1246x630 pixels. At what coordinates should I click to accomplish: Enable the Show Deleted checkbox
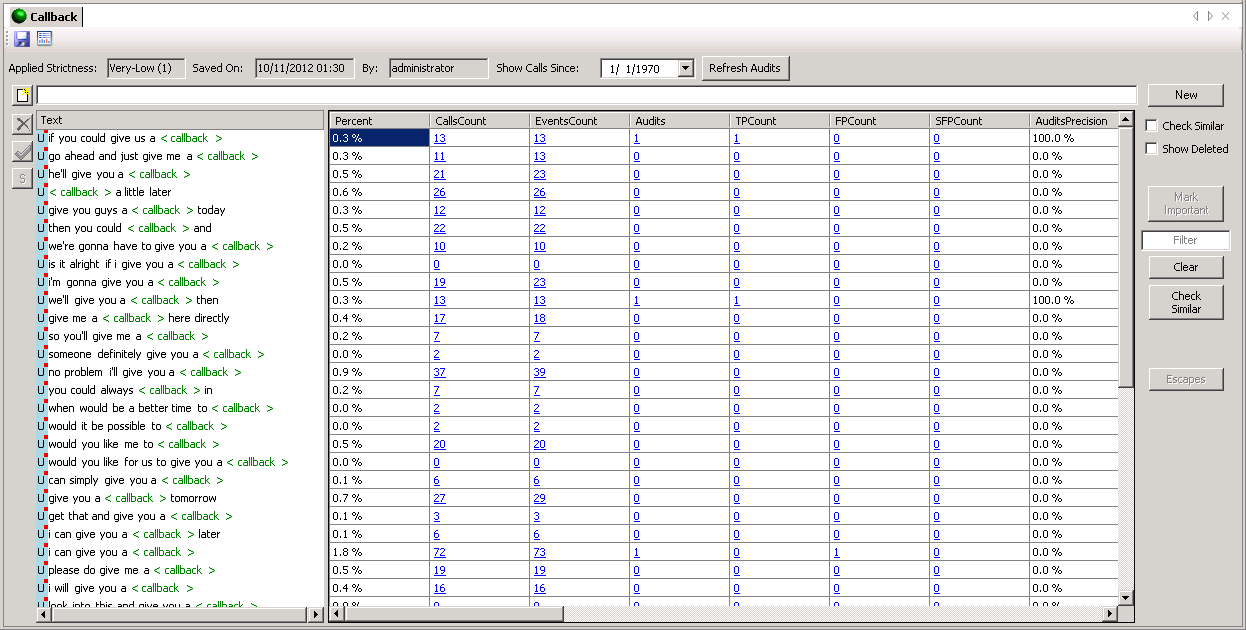[1152, 149]
